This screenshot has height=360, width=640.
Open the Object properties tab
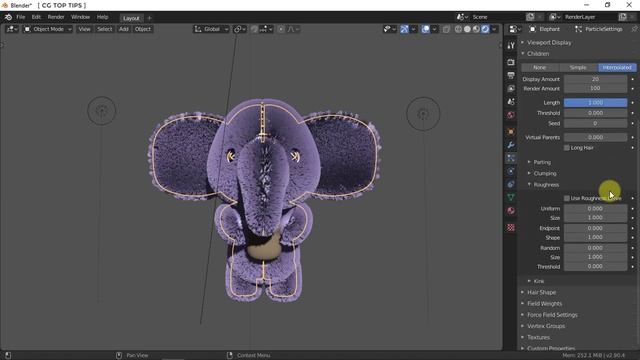tap(511, 132)
